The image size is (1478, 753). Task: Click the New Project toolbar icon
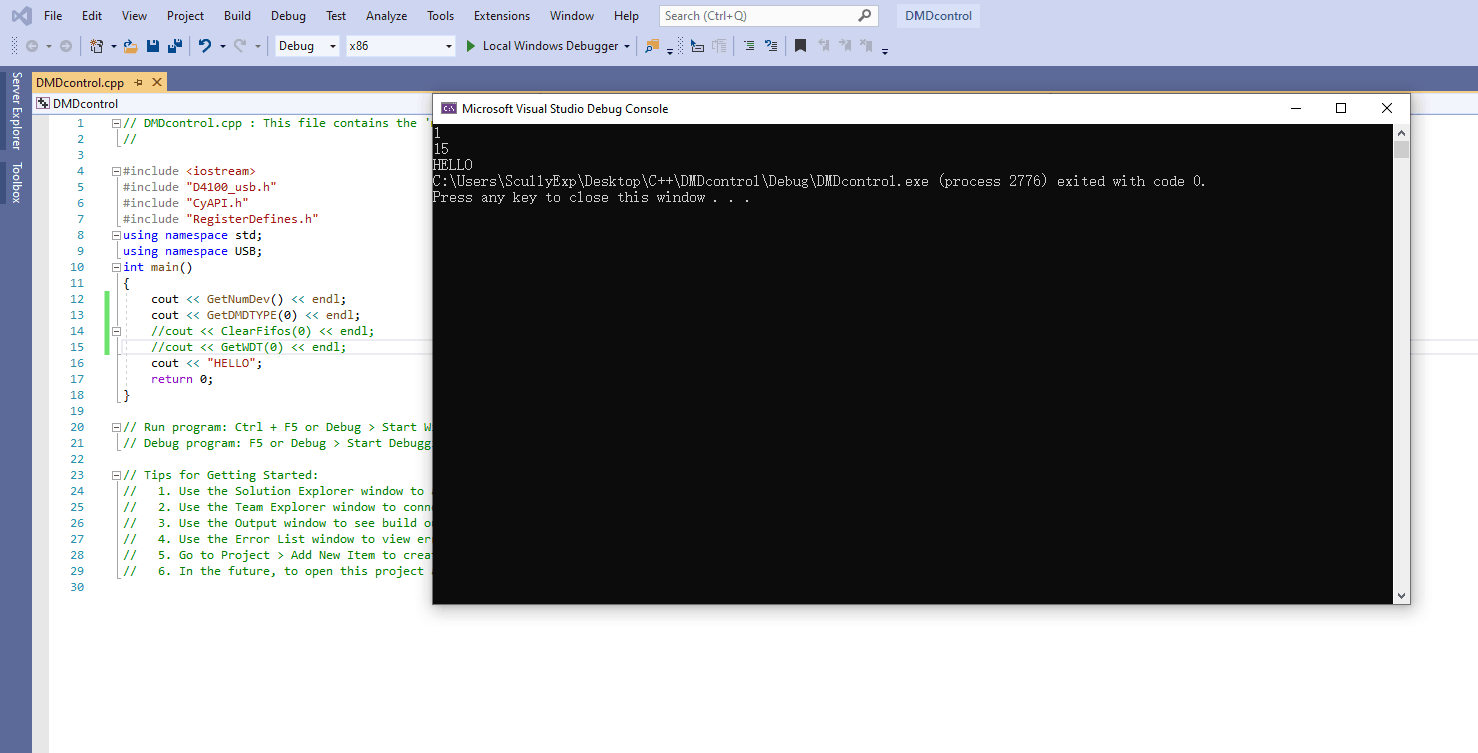[95, 46]
